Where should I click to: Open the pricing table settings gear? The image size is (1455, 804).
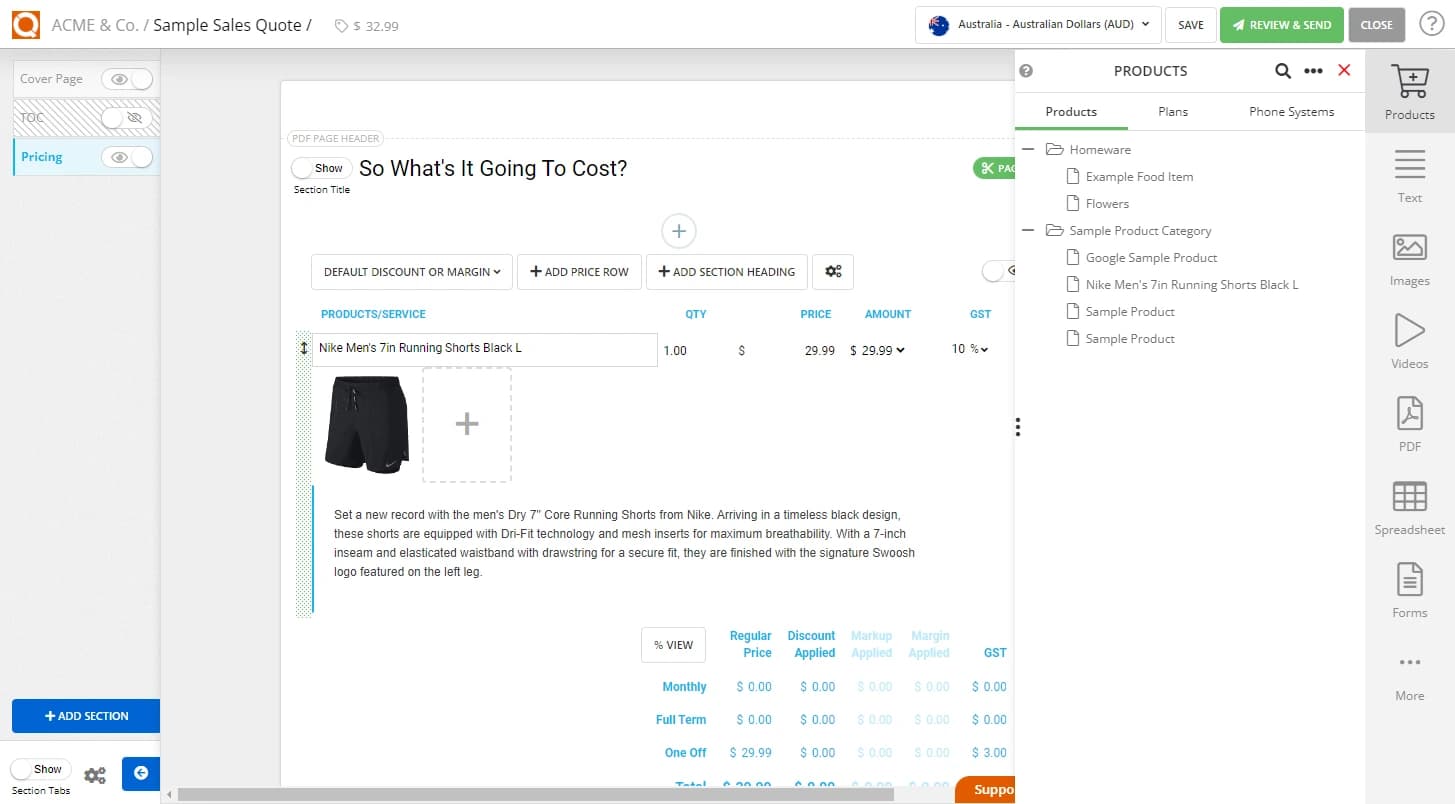tap(833, 271)
